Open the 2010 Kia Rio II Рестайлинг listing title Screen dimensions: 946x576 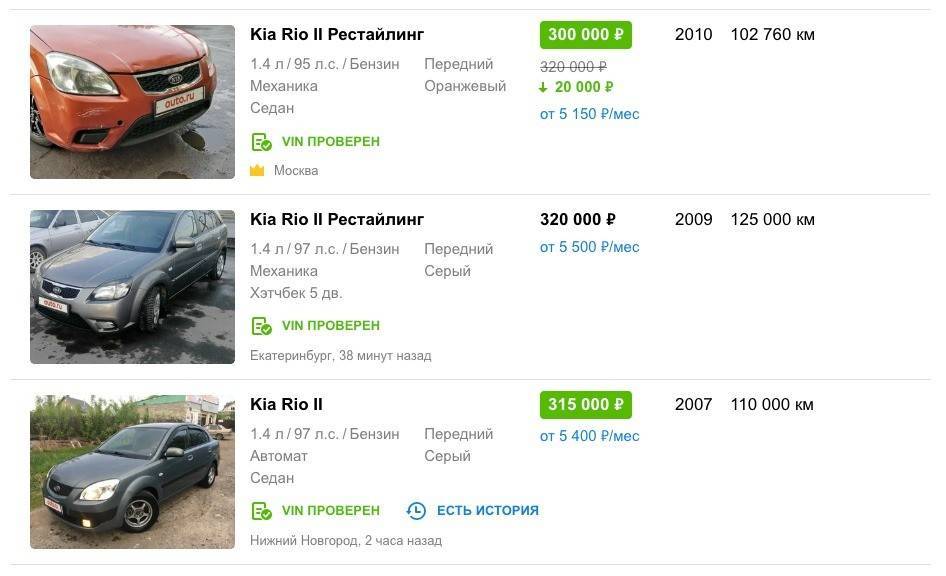337,35
